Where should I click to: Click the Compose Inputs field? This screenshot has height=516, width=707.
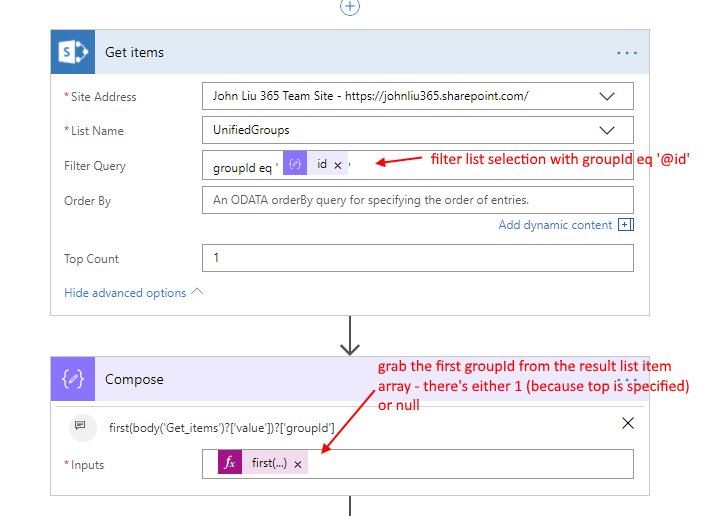coord(460,464)
